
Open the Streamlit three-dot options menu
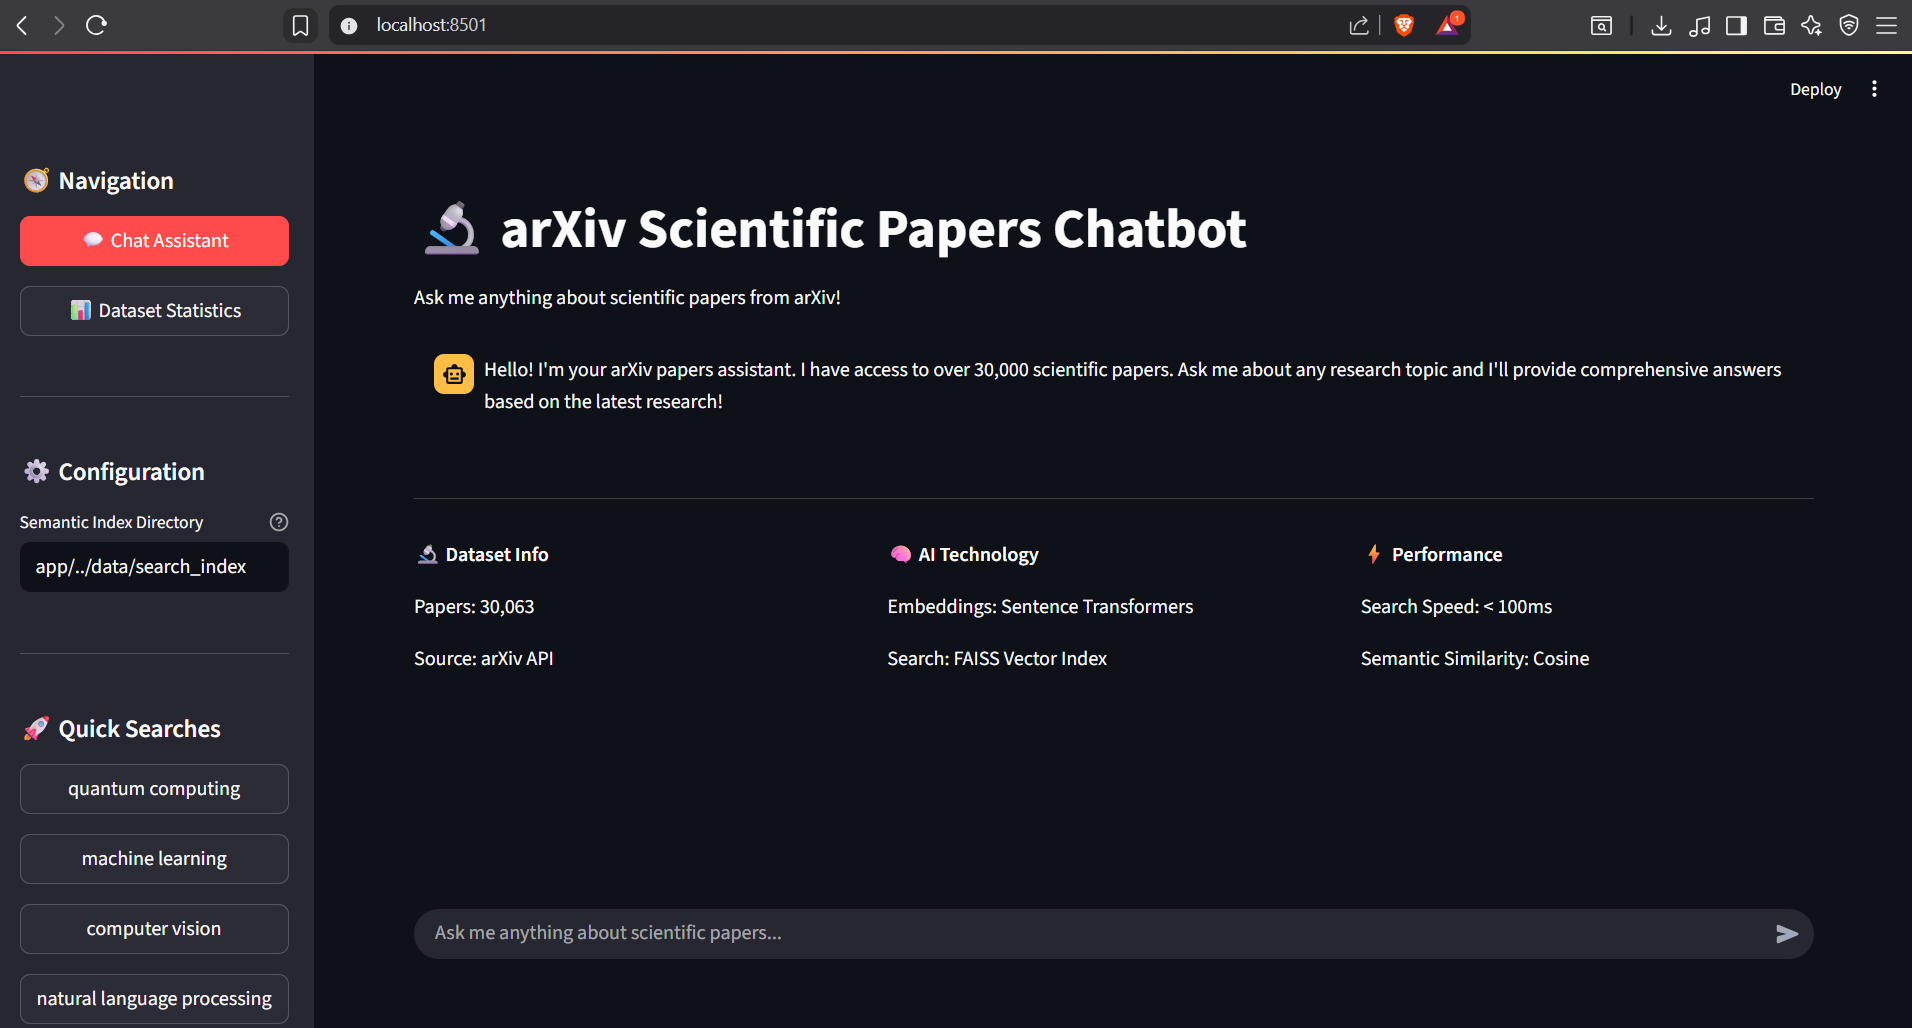coord(1874,89)
